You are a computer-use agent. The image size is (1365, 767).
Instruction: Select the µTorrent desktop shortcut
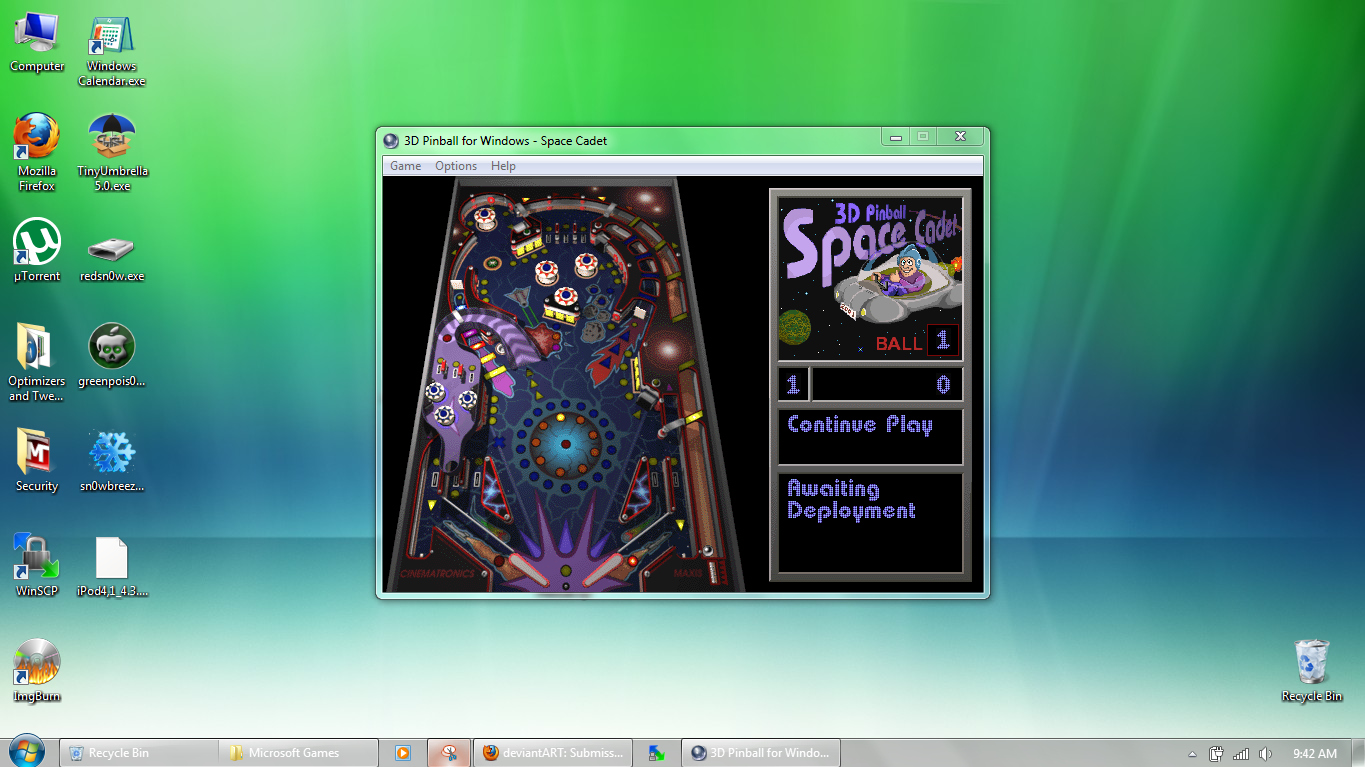tap(37, 250)
